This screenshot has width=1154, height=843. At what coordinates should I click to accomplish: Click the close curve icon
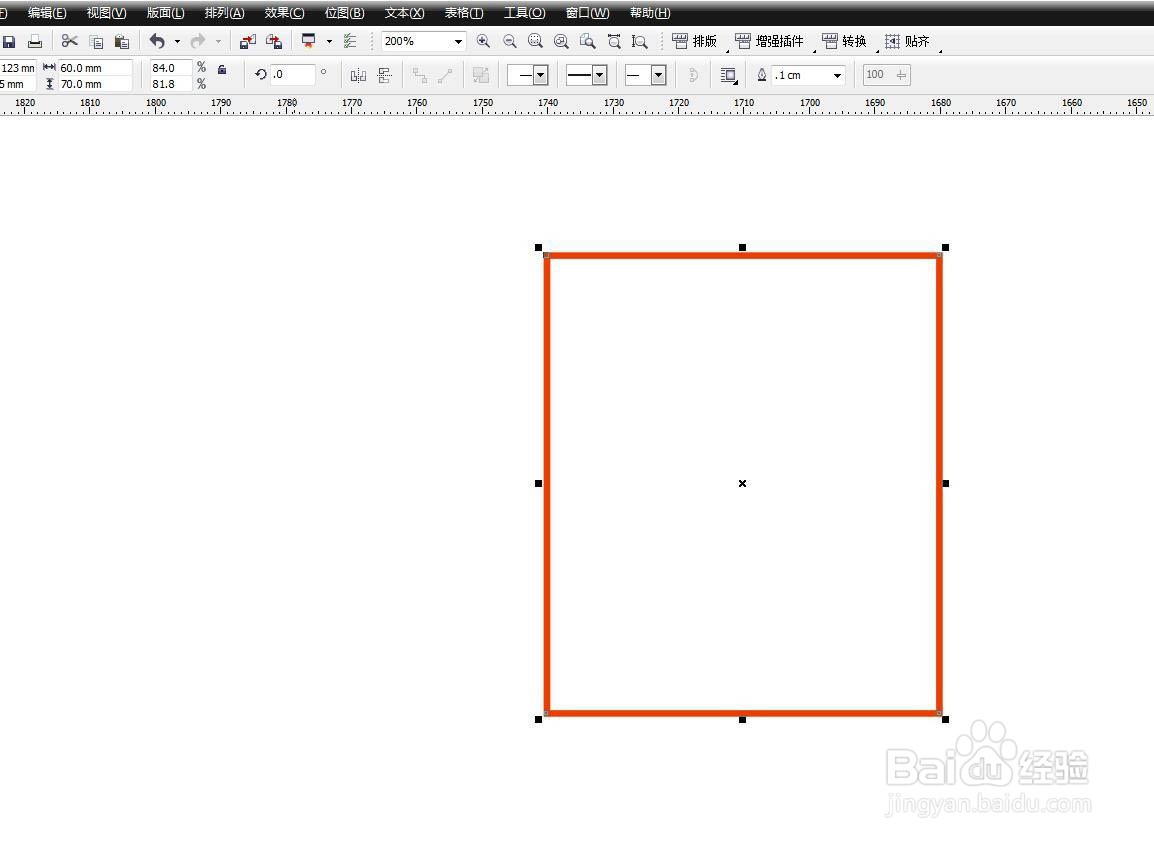pyautogui.click(x=693, y=75)
